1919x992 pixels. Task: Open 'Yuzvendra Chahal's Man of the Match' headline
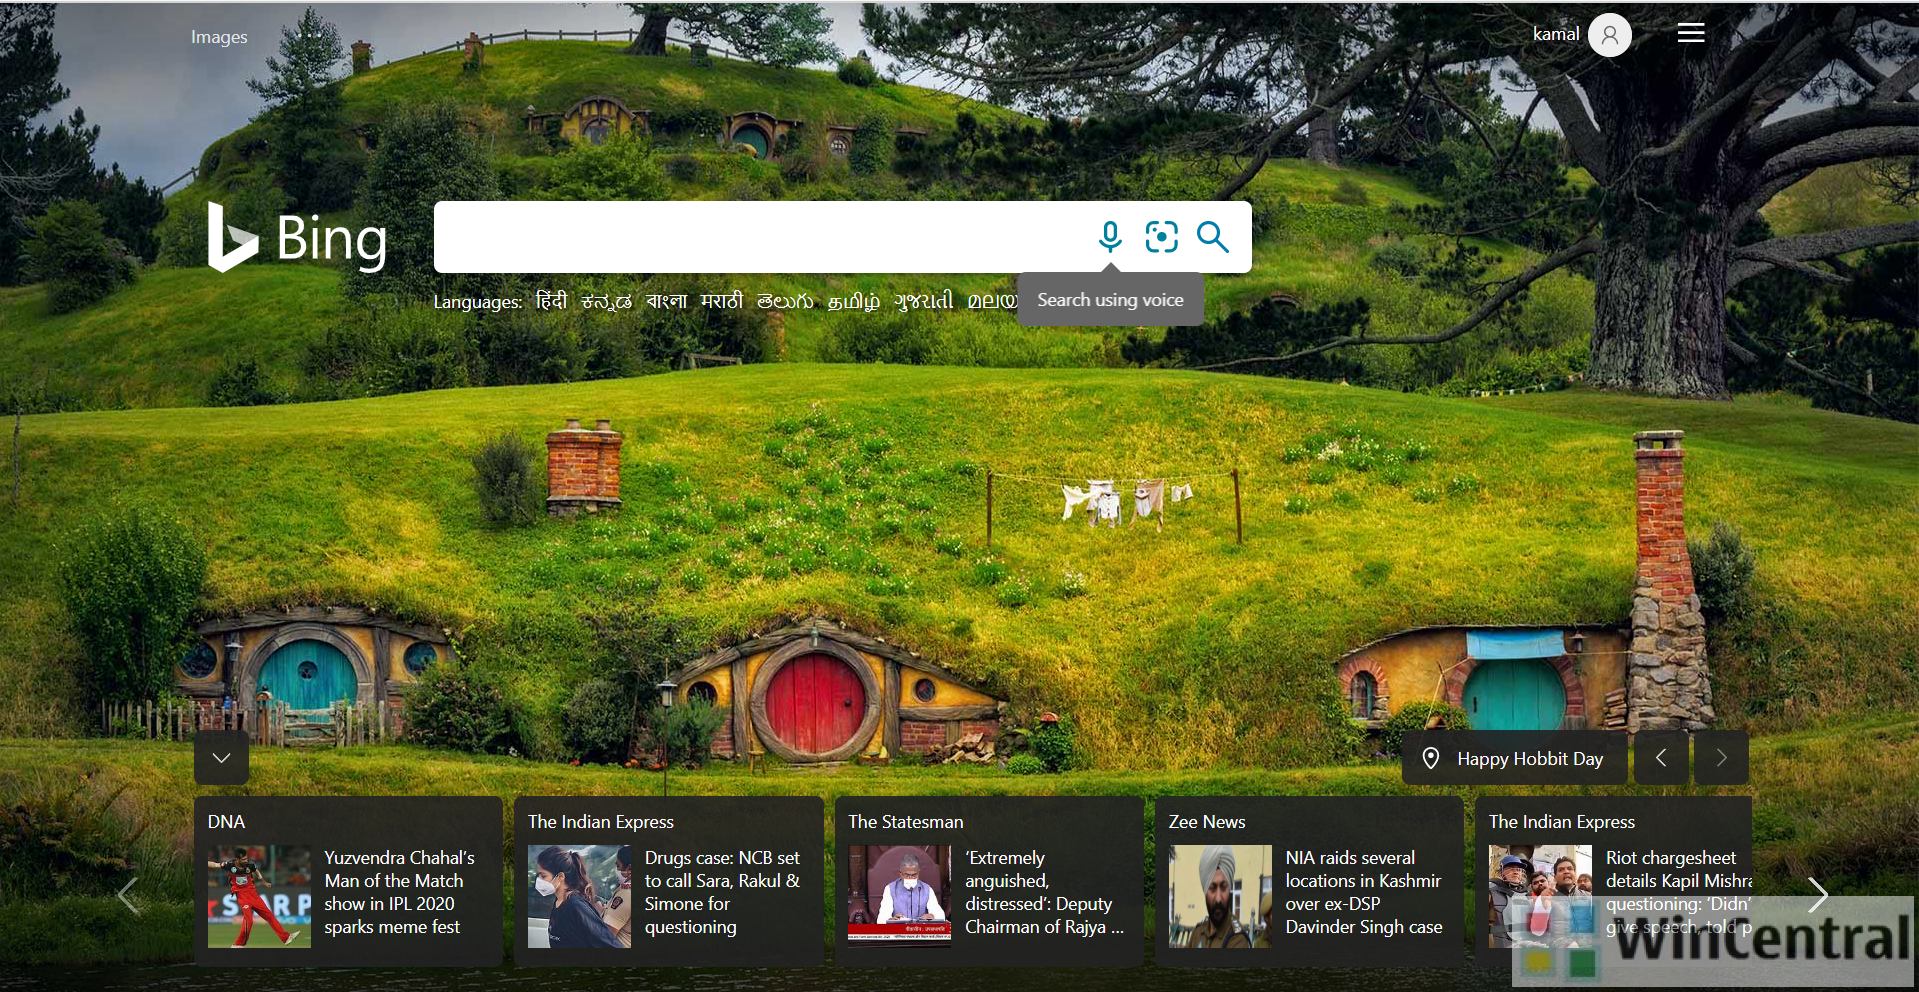coord(399,892)
